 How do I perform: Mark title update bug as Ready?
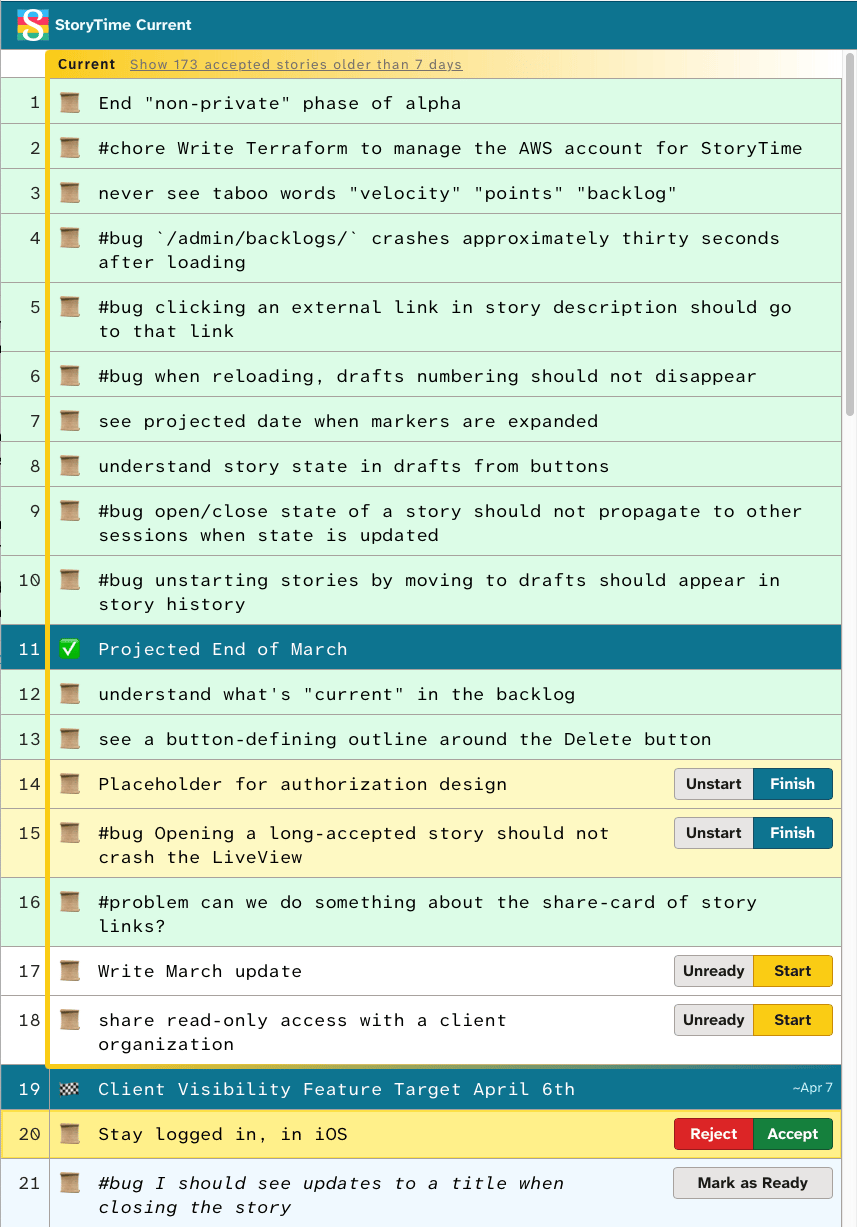tap(752, 1183)
